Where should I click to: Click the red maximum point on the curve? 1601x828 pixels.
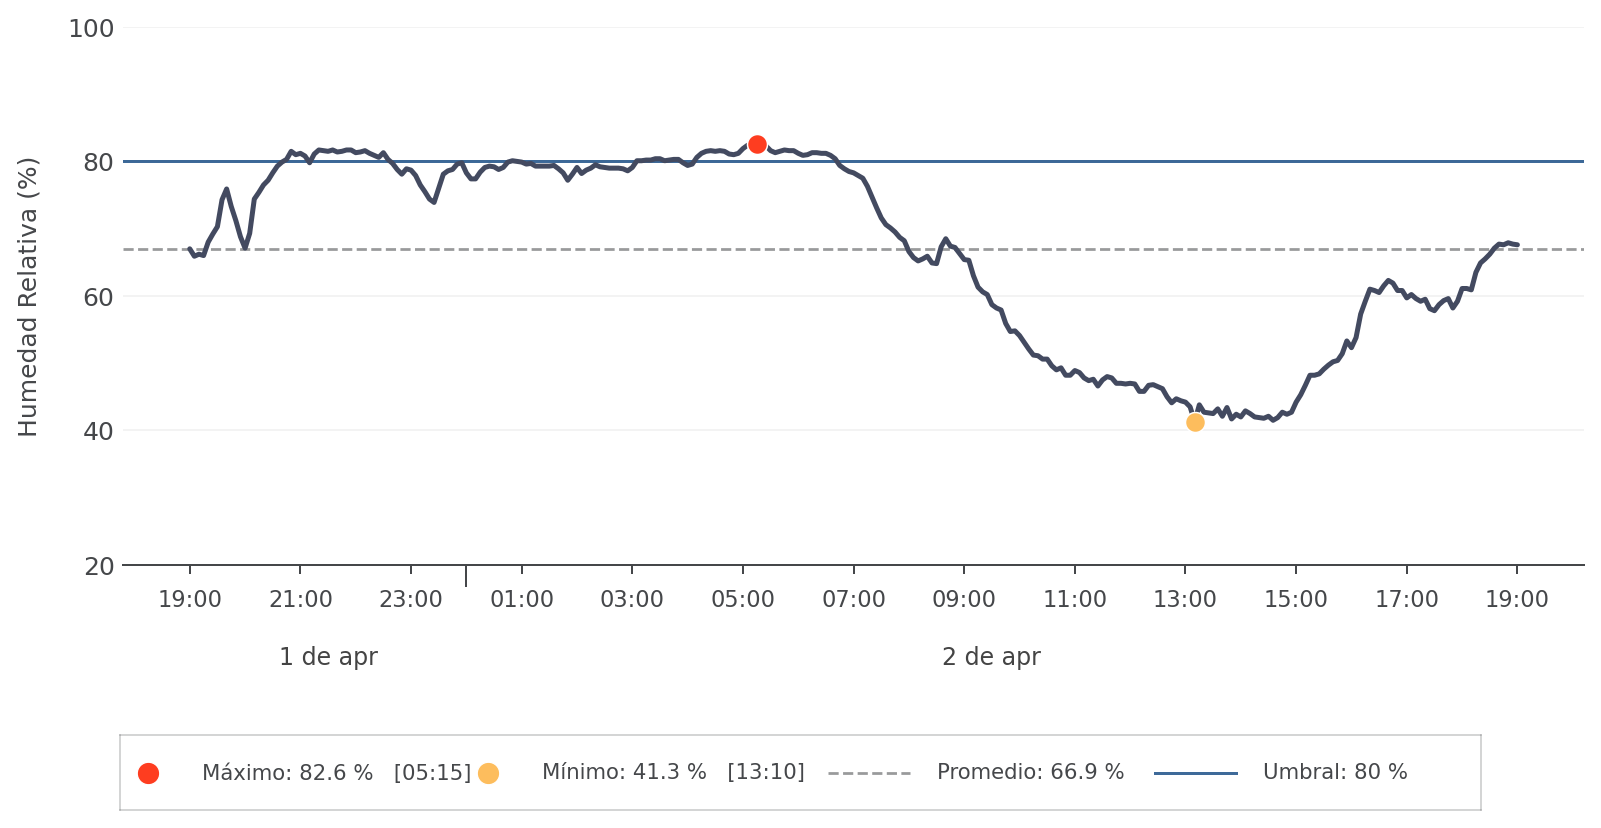pyautogui.click(x=757, y=145)
